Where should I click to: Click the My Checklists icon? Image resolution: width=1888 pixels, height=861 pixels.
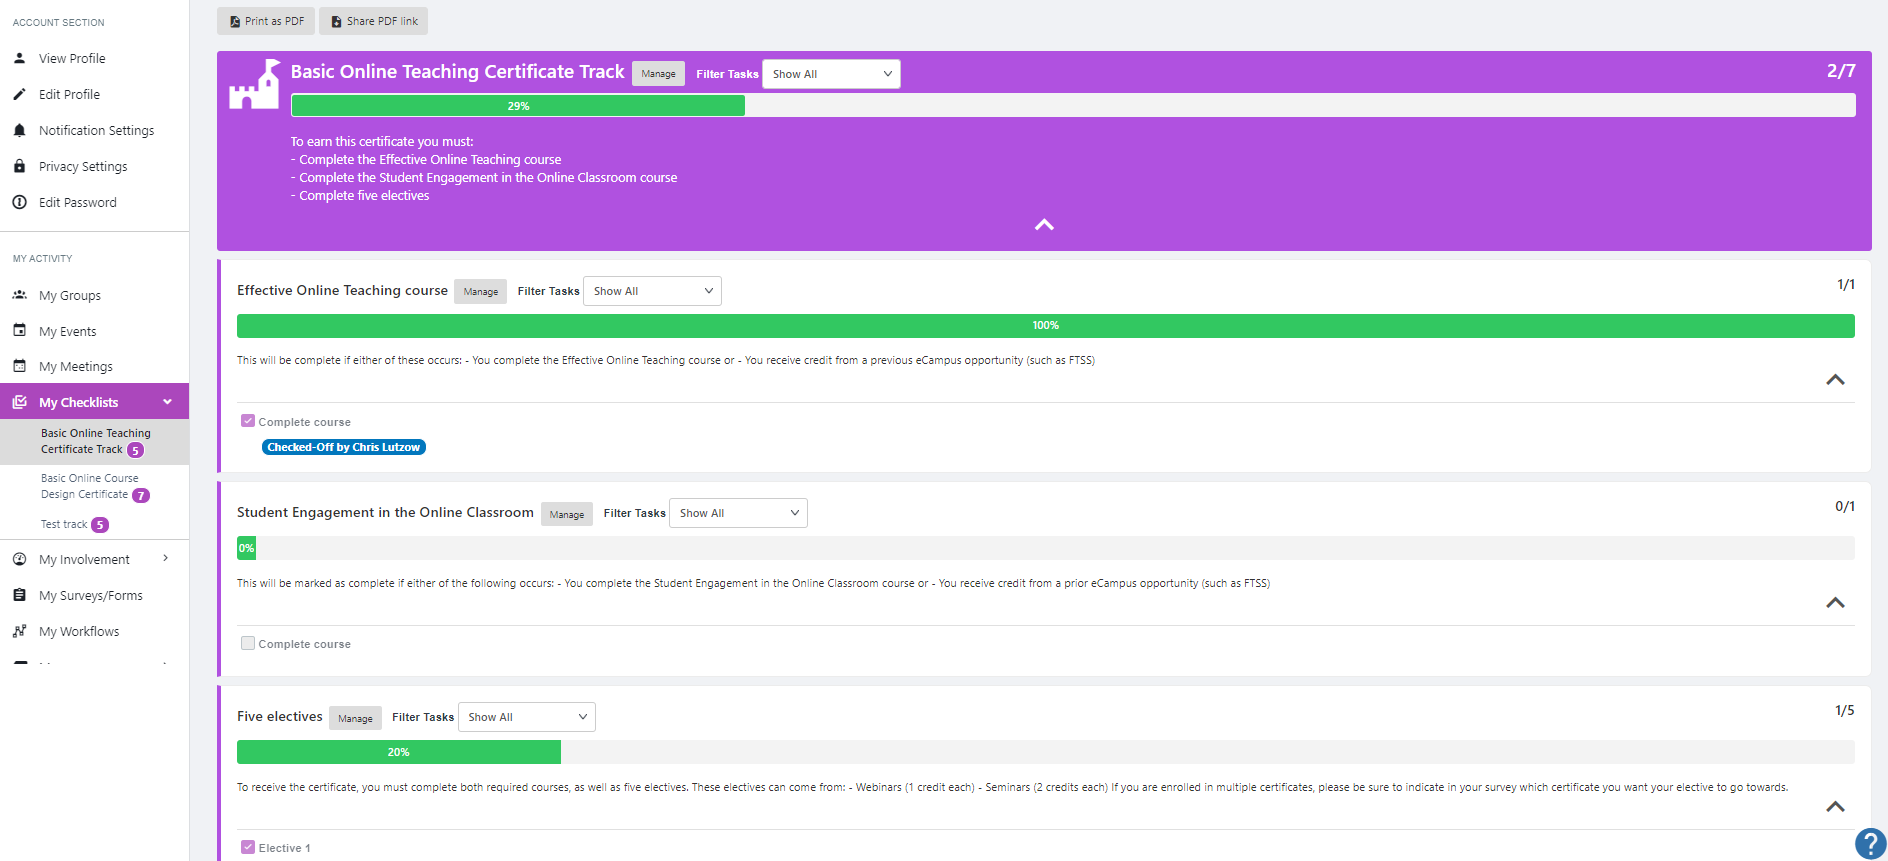(19, 402)
